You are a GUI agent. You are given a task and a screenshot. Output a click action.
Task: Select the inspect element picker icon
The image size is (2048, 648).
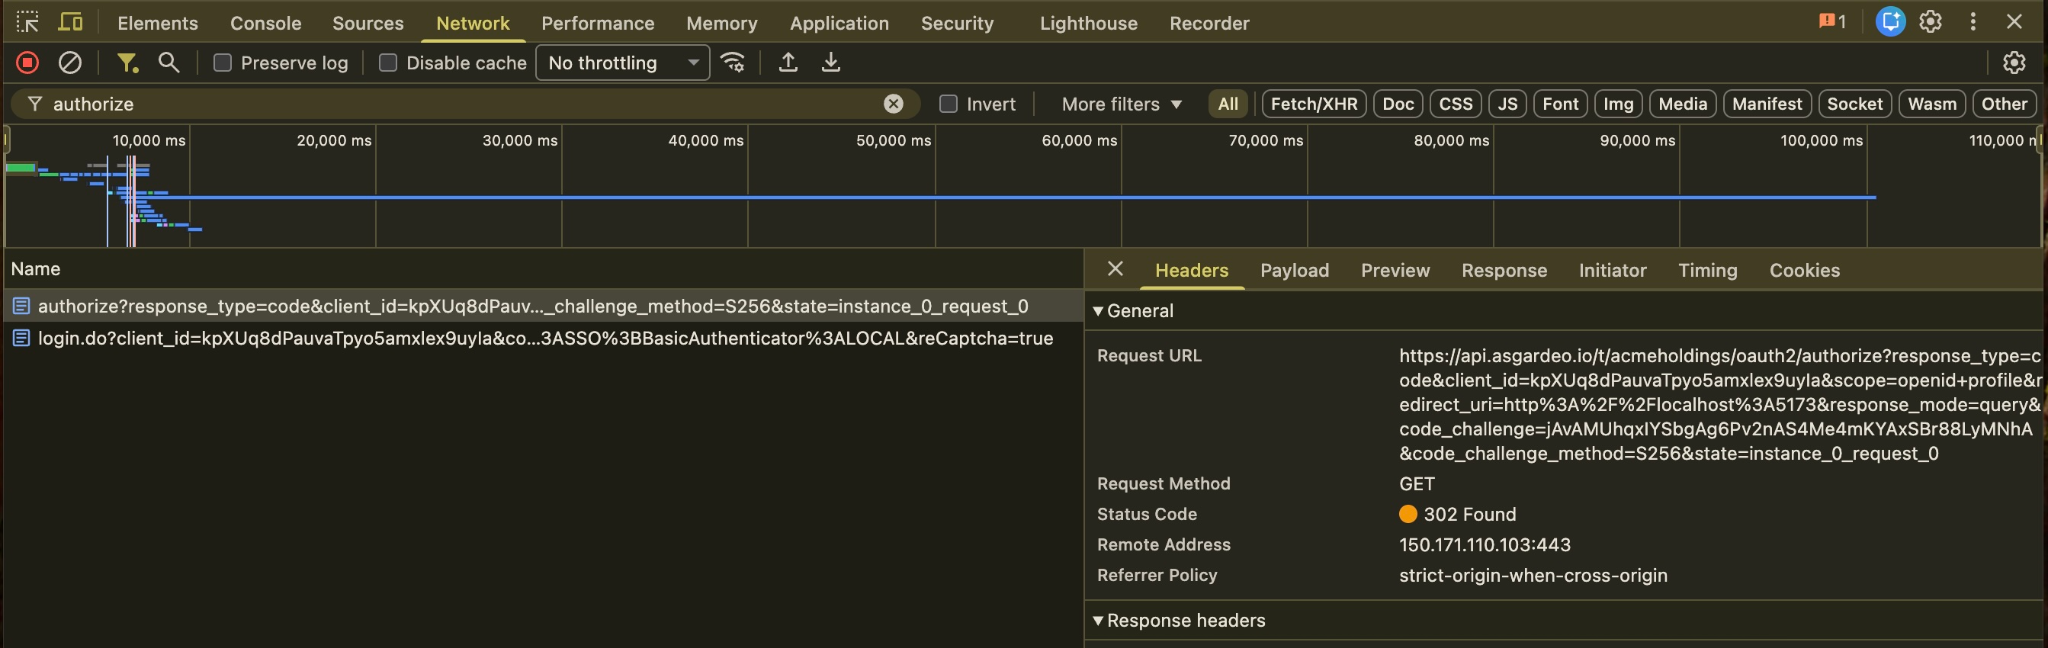pos(27,22)
